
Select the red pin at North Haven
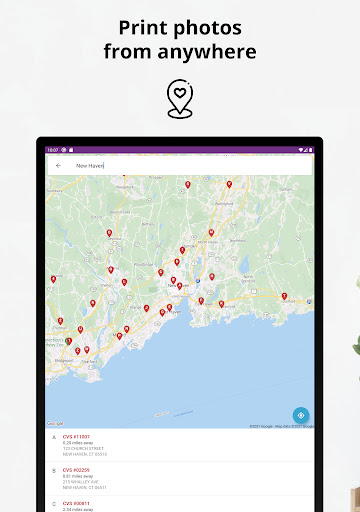click(211, 232)
